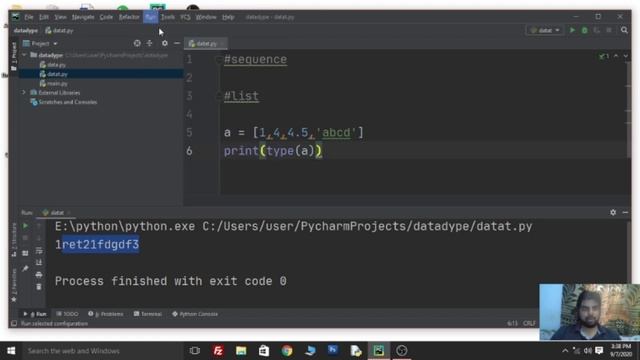Image resolution: width=640 pixels, height=360 pixels.
Task: Open the Navigate menu
Action: pos(83,17)
